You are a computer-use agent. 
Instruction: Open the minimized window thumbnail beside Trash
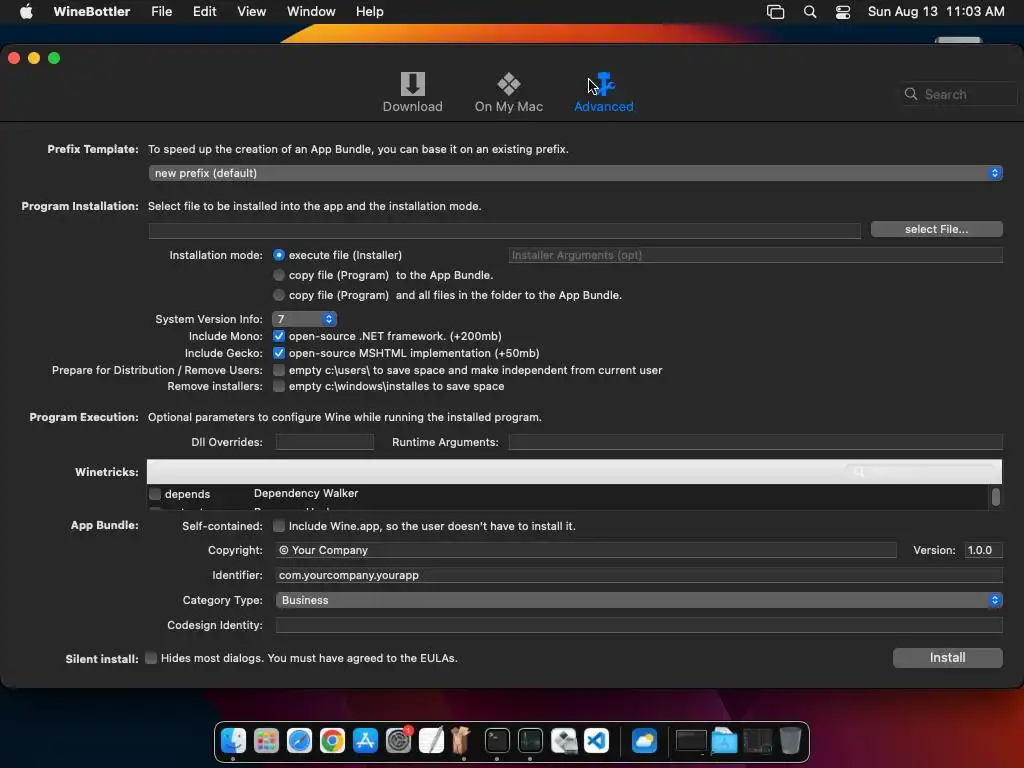(758, 741)
